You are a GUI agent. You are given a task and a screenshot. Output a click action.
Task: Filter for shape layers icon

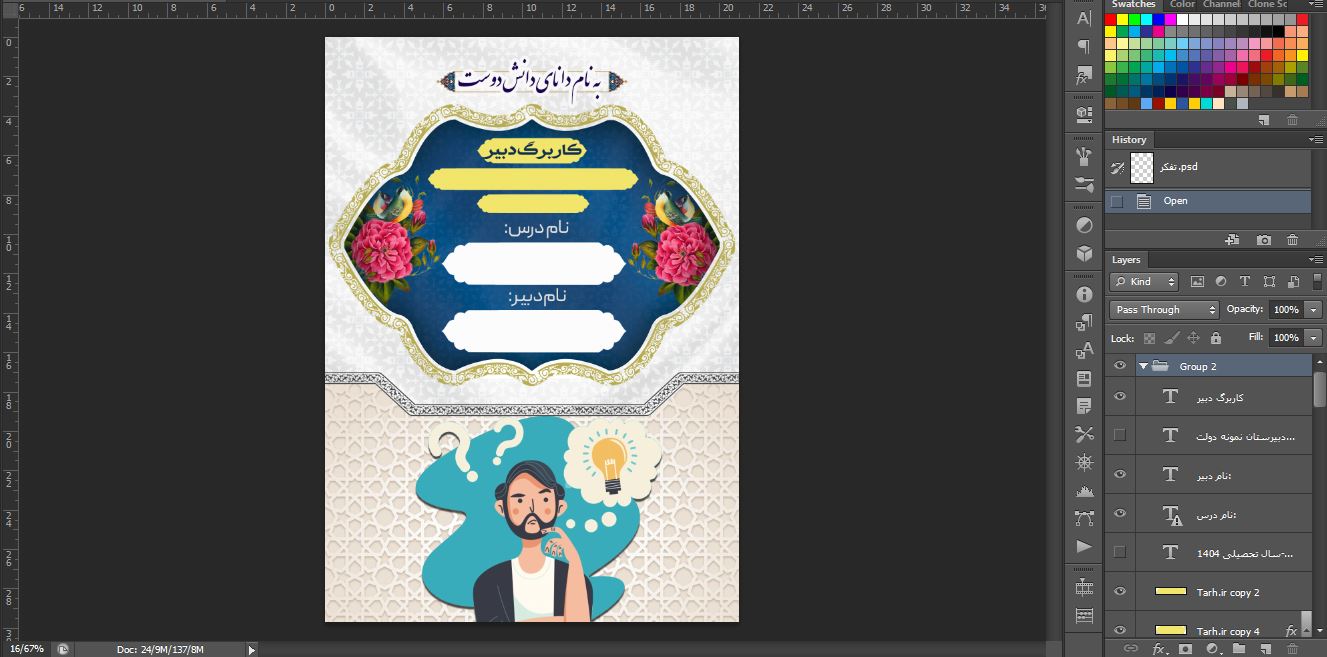[x=1269, y=282]
